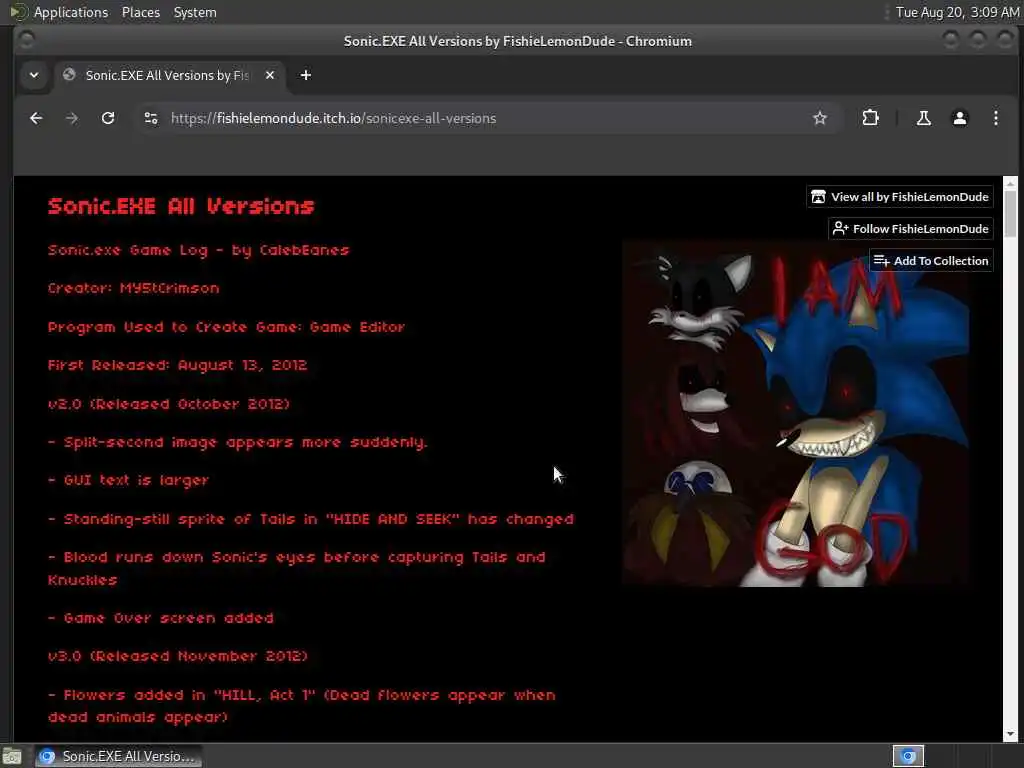Click the Sonic.exe Game Log by CalebEanes line
Viewport: 1024px width, 768px height.
point(199,250)
